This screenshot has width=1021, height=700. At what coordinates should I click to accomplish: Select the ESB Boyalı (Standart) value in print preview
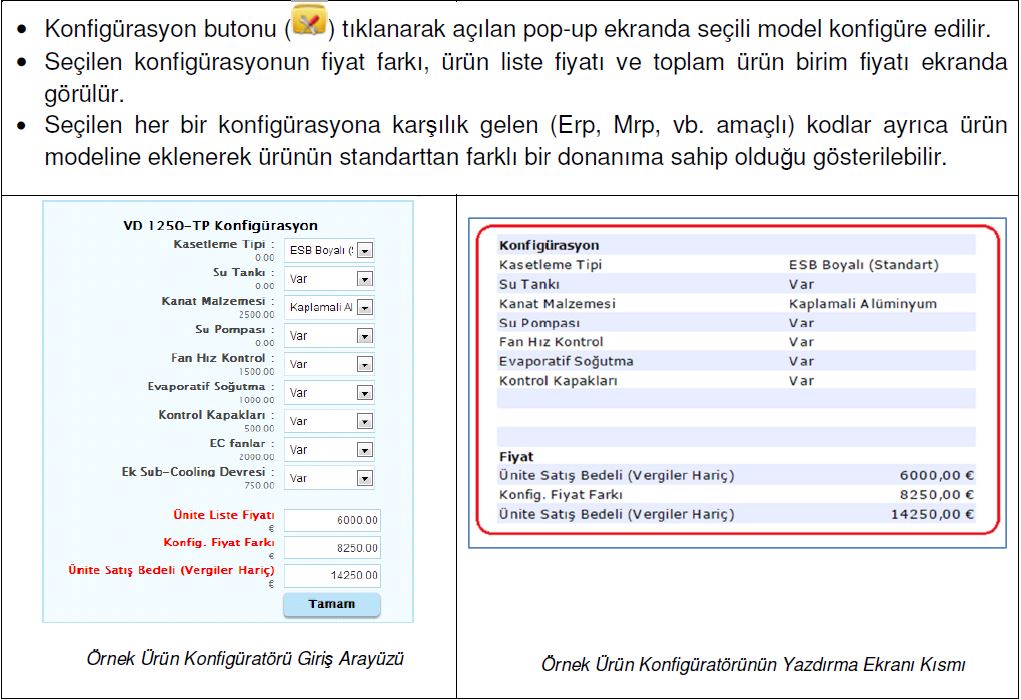[863, 265]
